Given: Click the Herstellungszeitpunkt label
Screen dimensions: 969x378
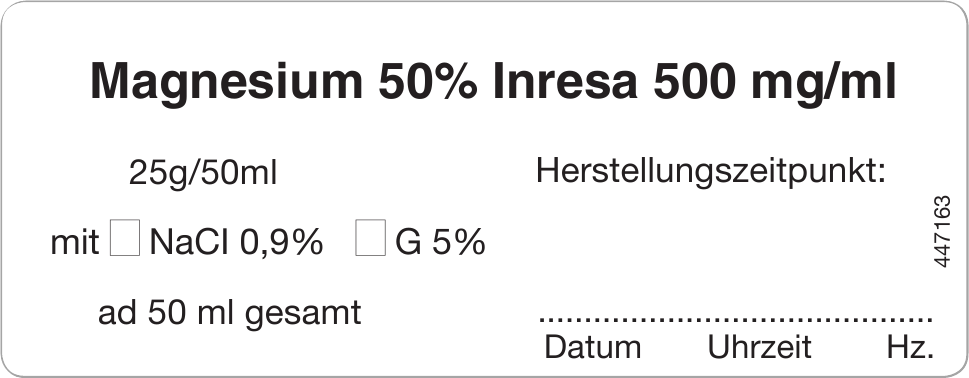Looking at the screenshot, I should [x=711, y=170].
